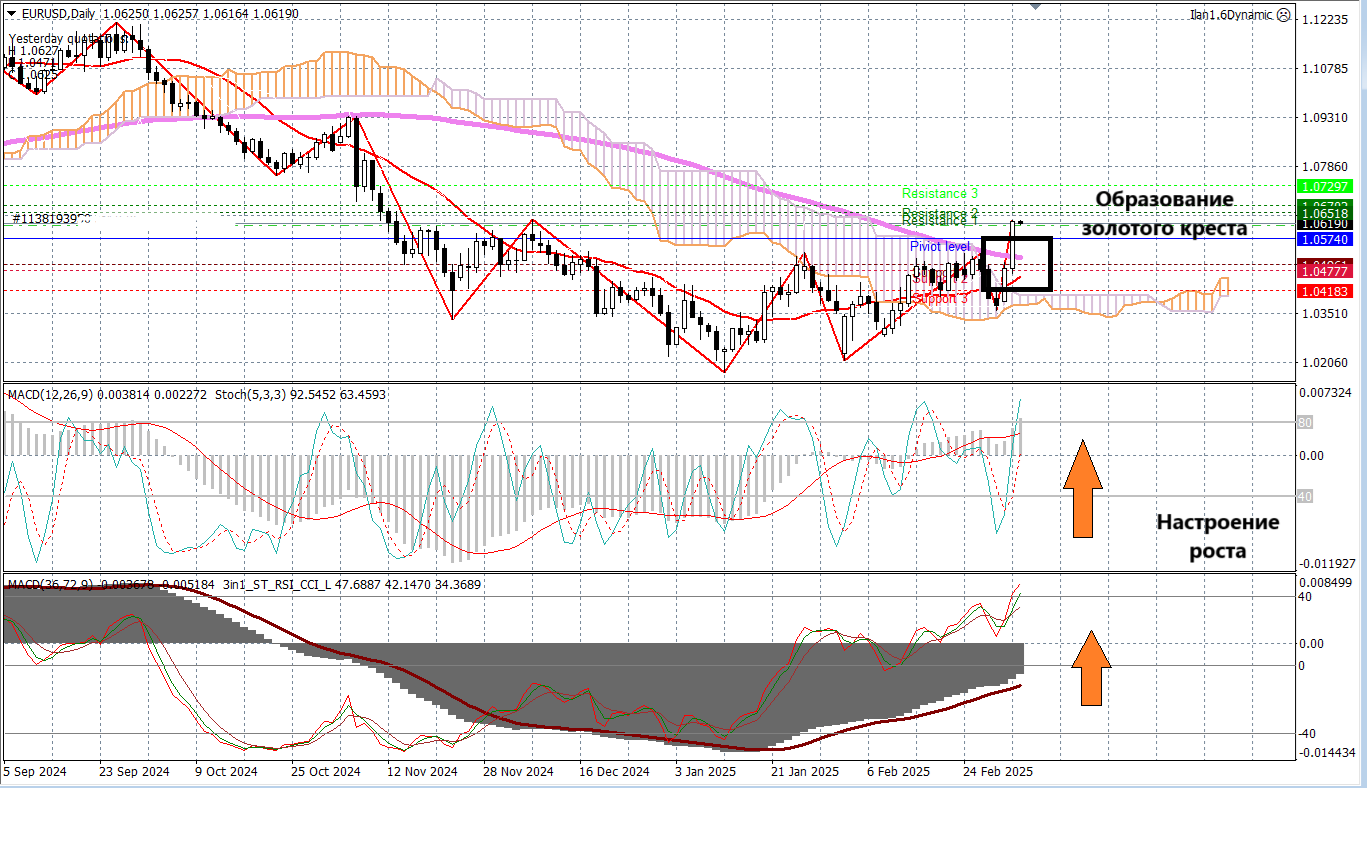The image size is (1367, 860).
Task: Click the MACD(12,26,9) indicator label
Action: click(x=50, y=395)
